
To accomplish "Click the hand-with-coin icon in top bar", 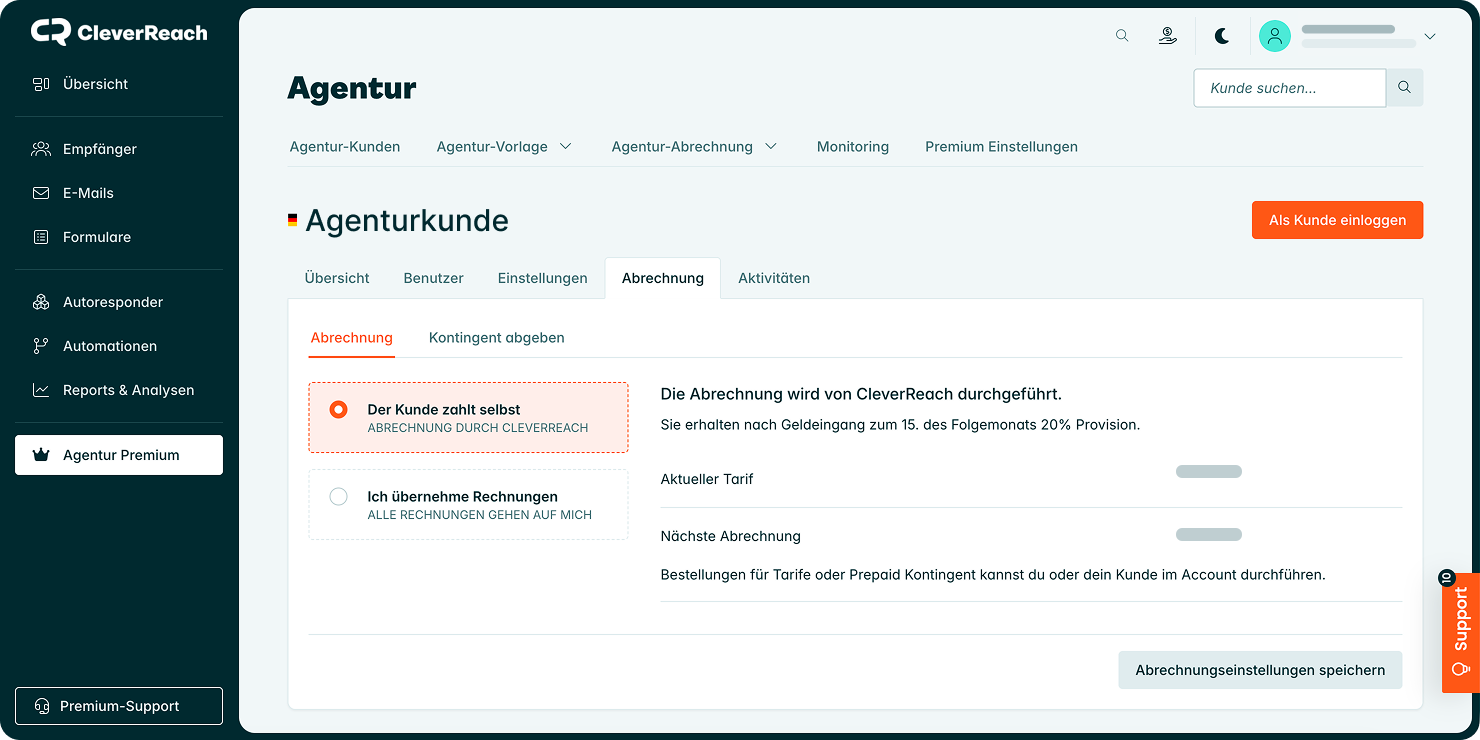I will pyautogui.click(x=1167, y=36).
